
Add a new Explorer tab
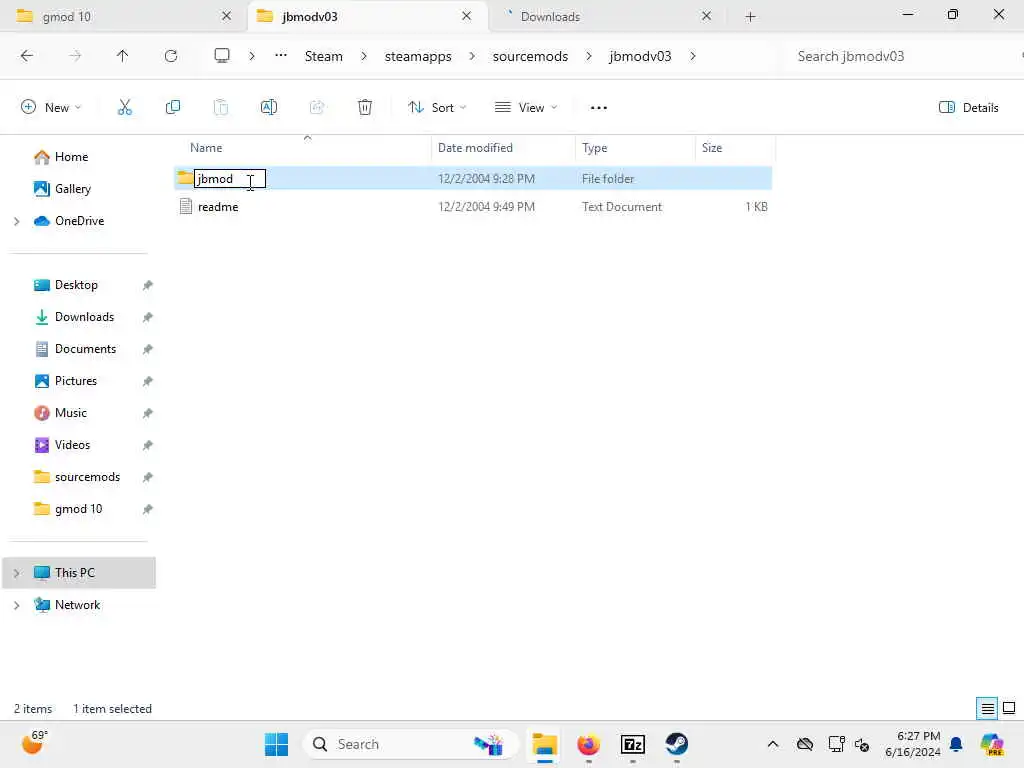tap(750, 16)
